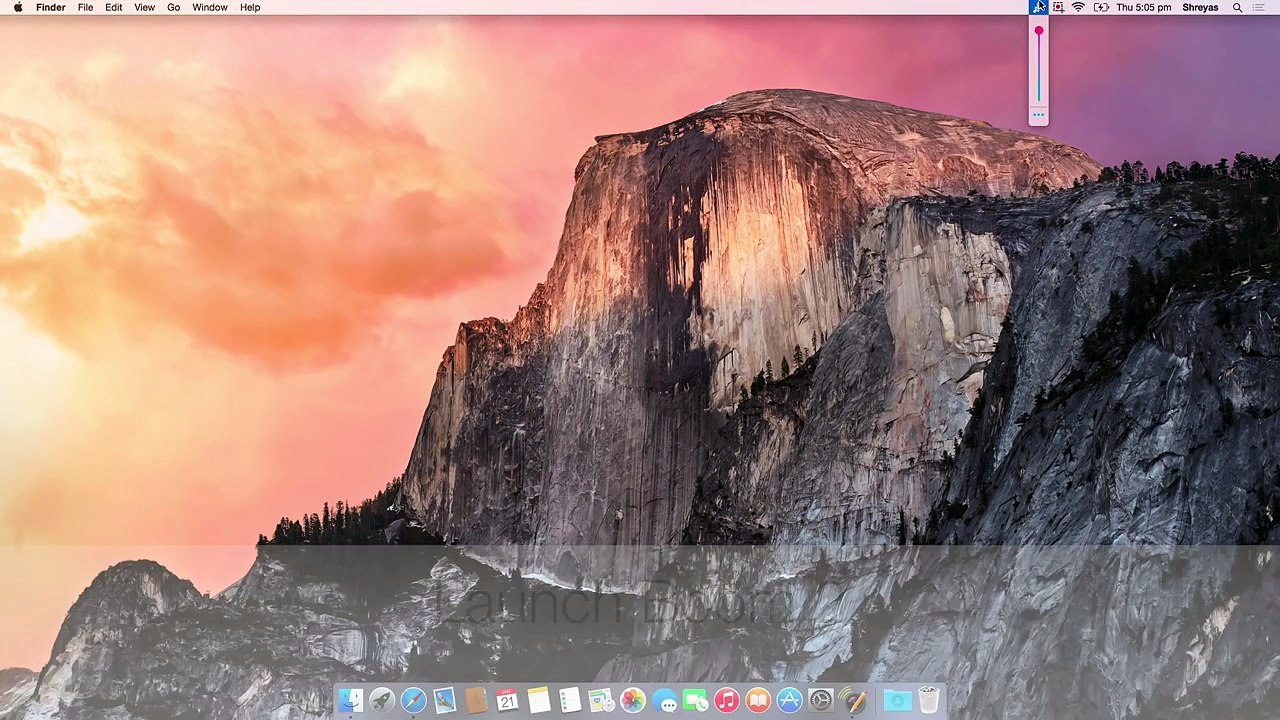Click the three-dots more button under slider
Image resolution: width=1280 pixels, height=720 pixels.
click(x=1039, y=116)
